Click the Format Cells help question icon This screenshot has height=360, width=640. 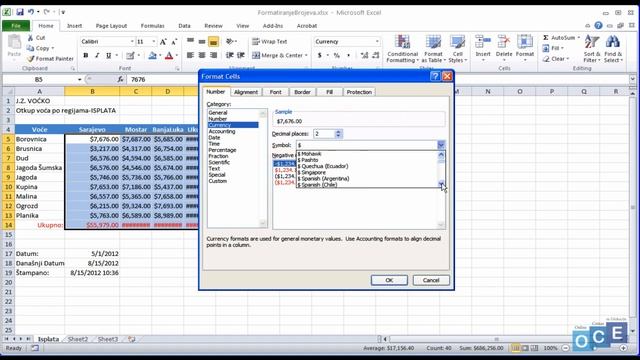(435, 76)
